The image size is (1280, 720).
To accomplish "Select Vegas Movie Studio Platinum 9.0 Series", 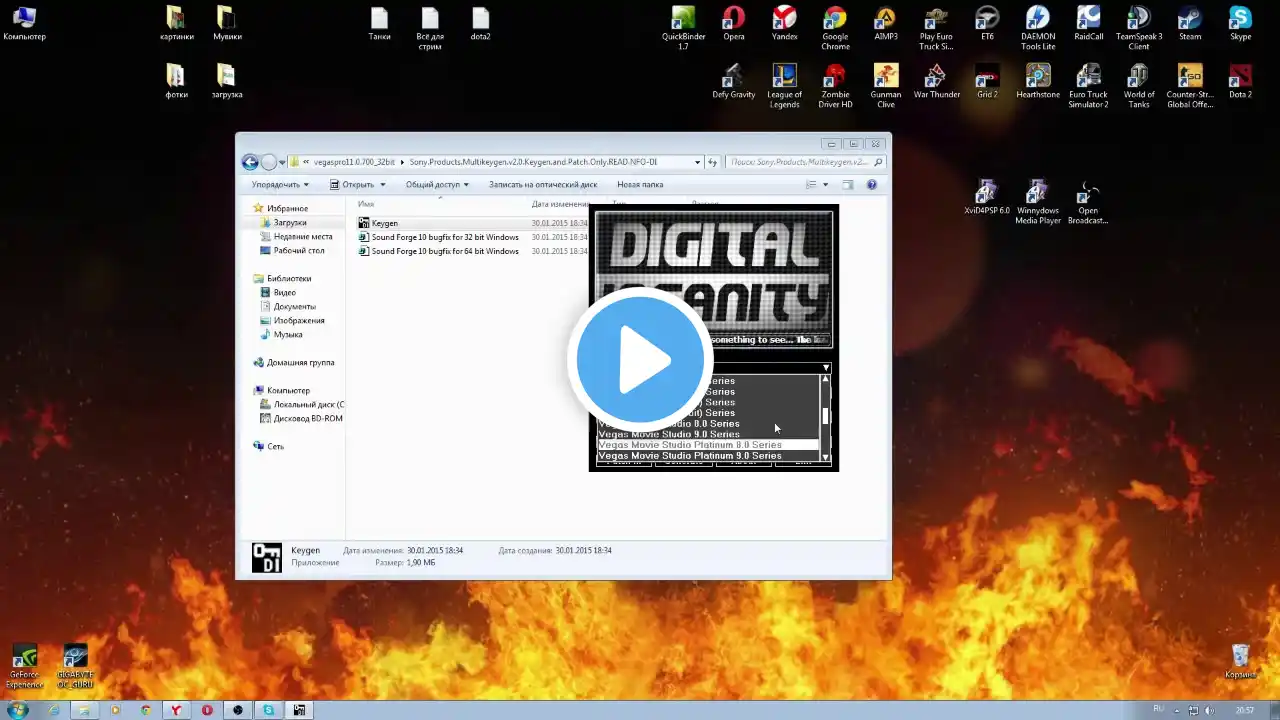I will coord(690,456).
